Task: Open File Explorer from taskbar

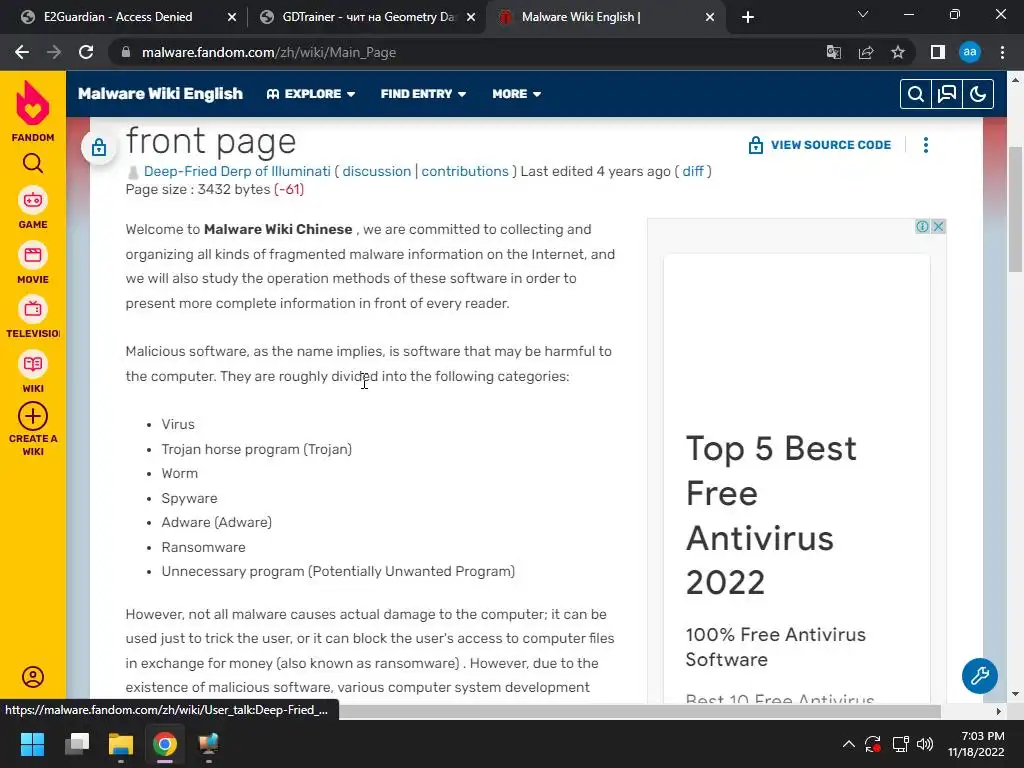Action: point(121,744)
